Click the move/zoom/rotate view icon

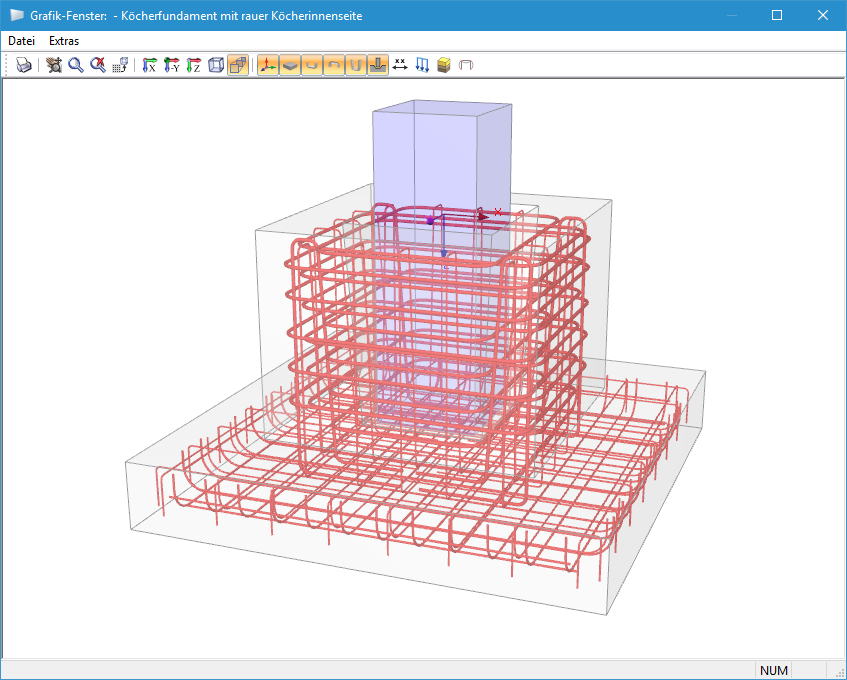click(54, 65)
